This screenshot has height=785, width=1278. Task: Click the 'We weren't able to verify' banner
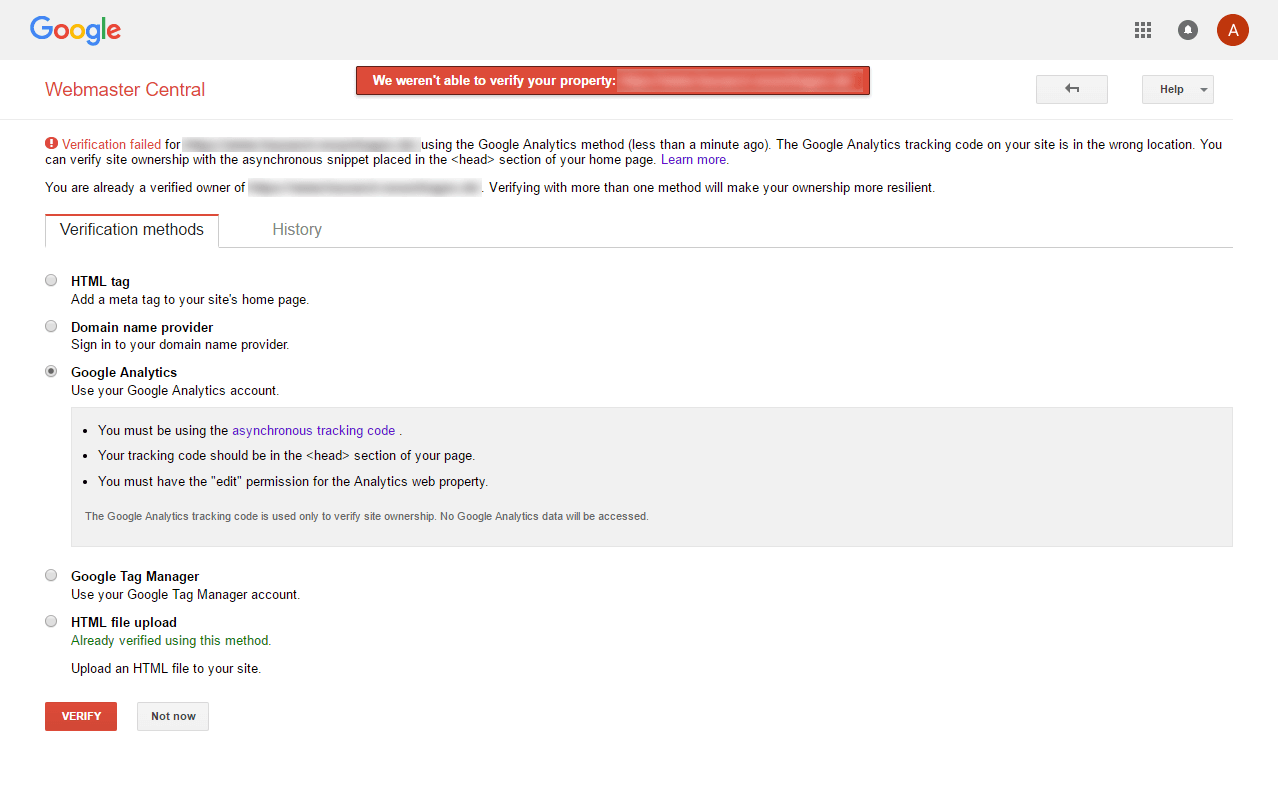(613, 81)
